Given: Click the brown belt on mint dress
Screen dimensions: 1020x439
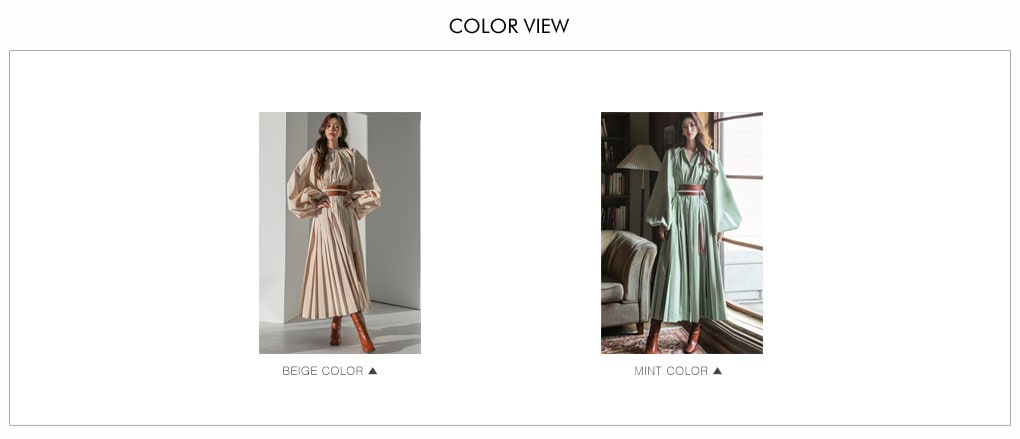Looking at the screenshot, I should [x=691, y=189].
